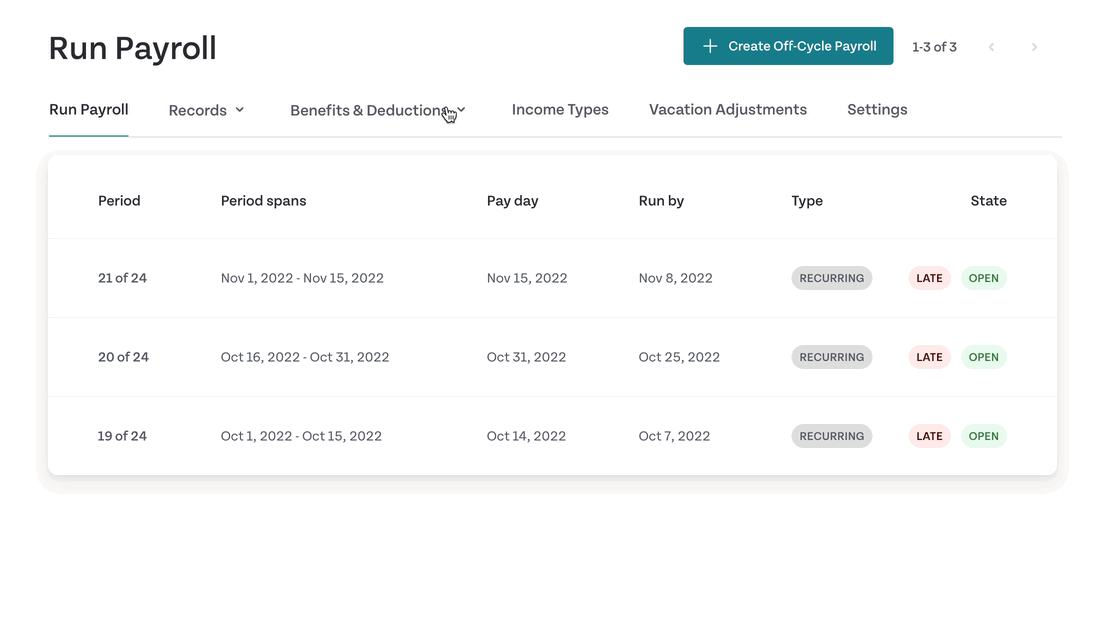
Task: Click the Period column header
Action: point(119,201)
